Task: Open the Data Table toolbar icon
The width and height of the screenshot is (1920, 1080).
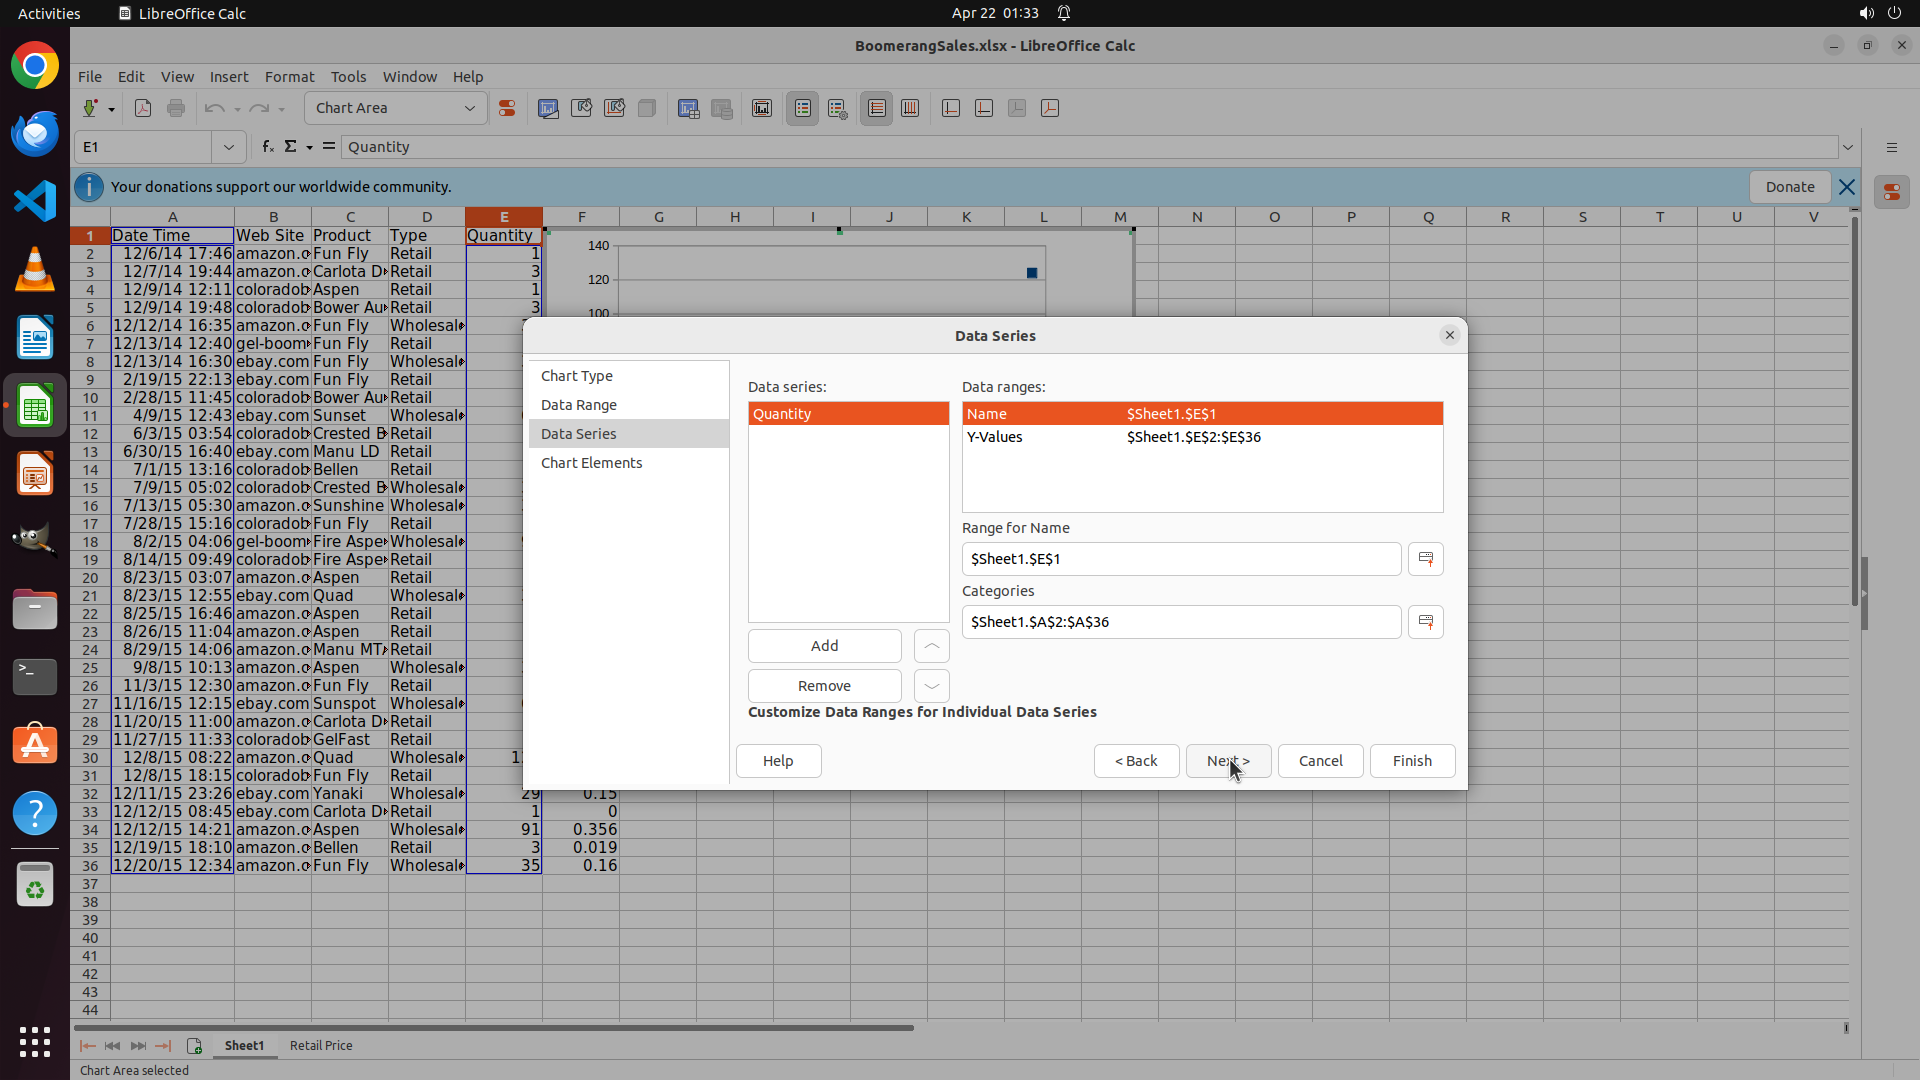Action: [x=722, y=108]
